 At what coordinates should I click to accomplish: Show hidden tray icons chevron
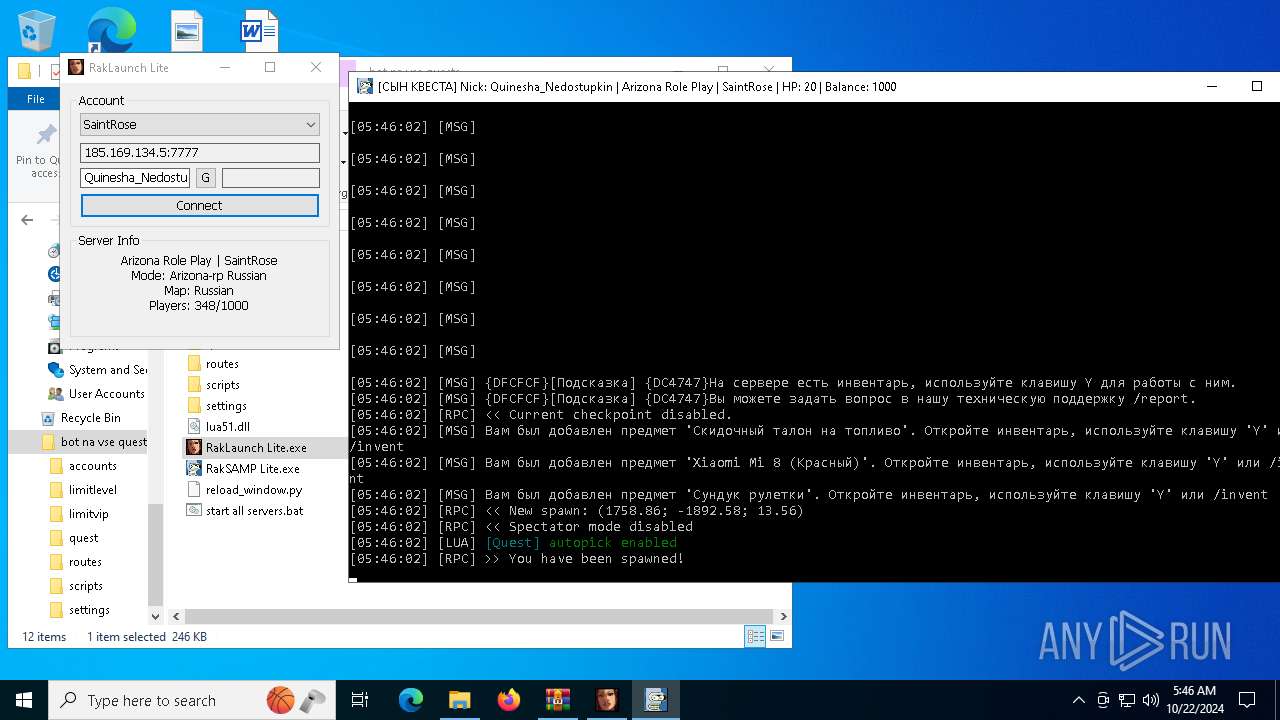tap(1078, 700)
